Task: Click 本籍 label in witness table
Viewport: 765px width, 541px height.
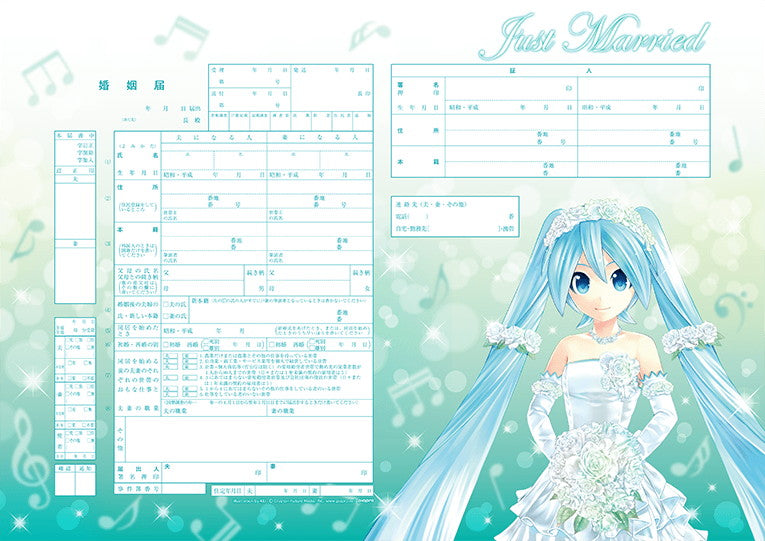Action: click(x=418, y=161)
